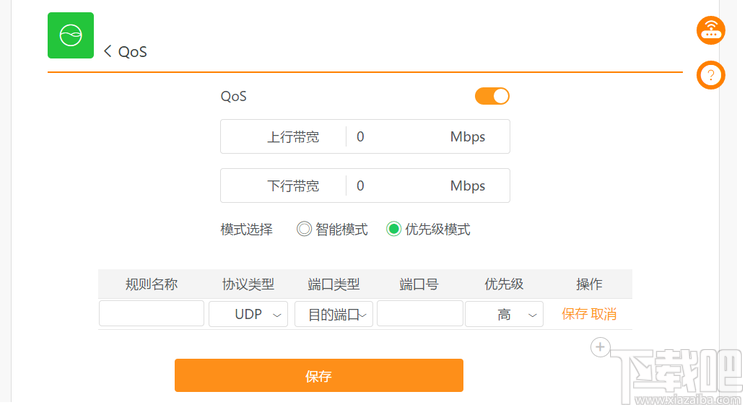
Task: Click the 协议类型 column header
Action: click(x=248, y=284)
